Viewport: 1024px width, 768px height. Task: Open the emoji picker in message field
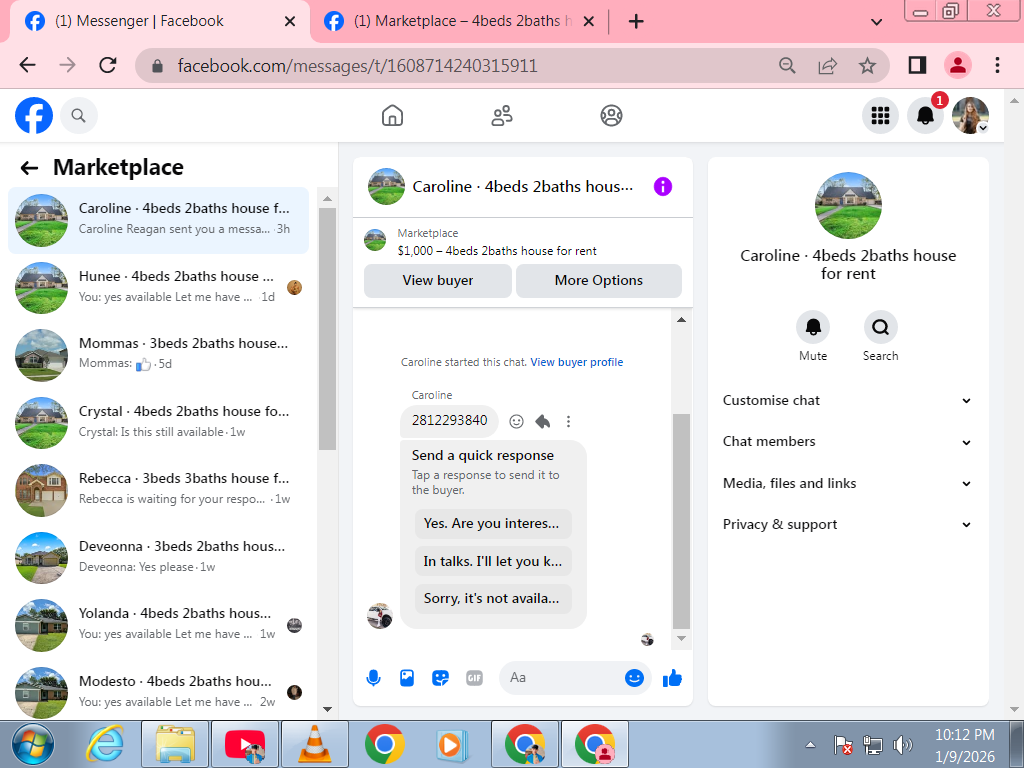[x=634, y=678]
